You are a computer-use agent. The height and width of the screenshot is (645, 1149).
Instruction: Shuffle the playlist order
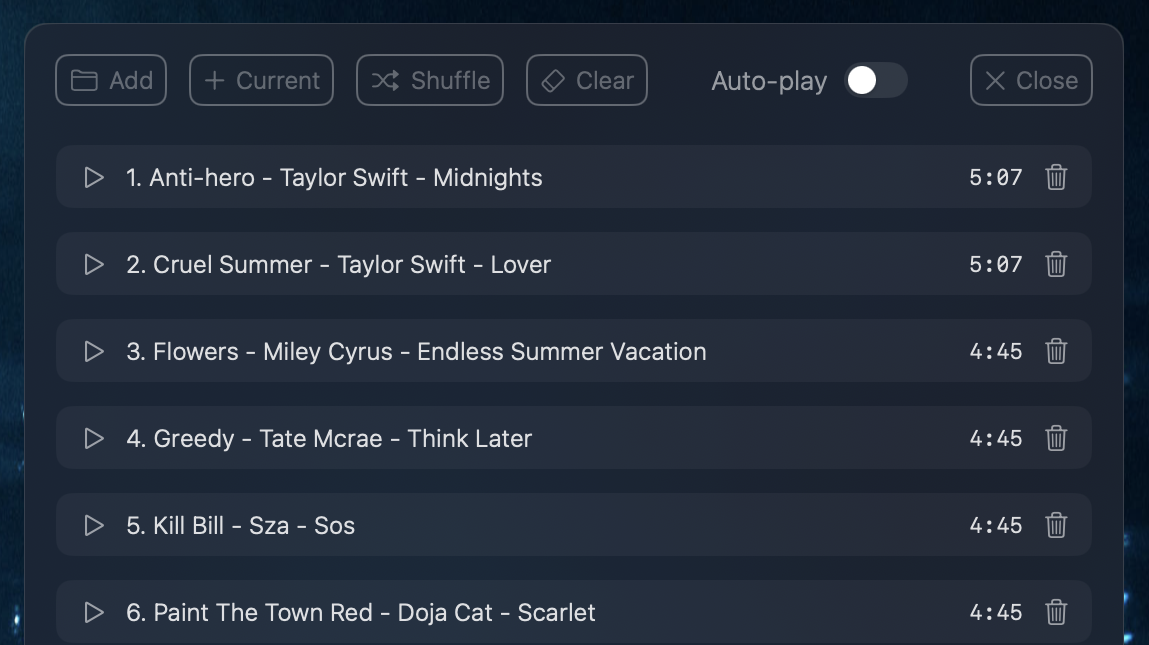coord(430,81)
